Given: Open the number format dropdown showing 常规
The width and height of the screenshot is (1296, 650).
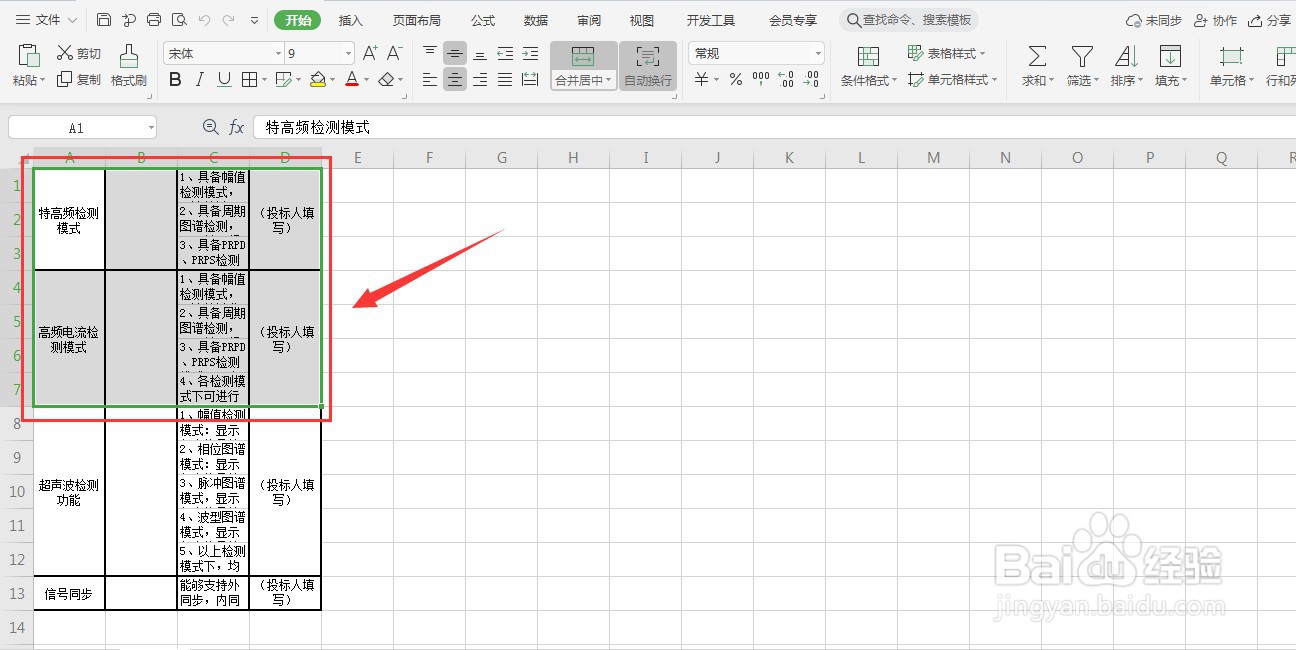Looking at the screenshot, I should (x=818, y=52).
